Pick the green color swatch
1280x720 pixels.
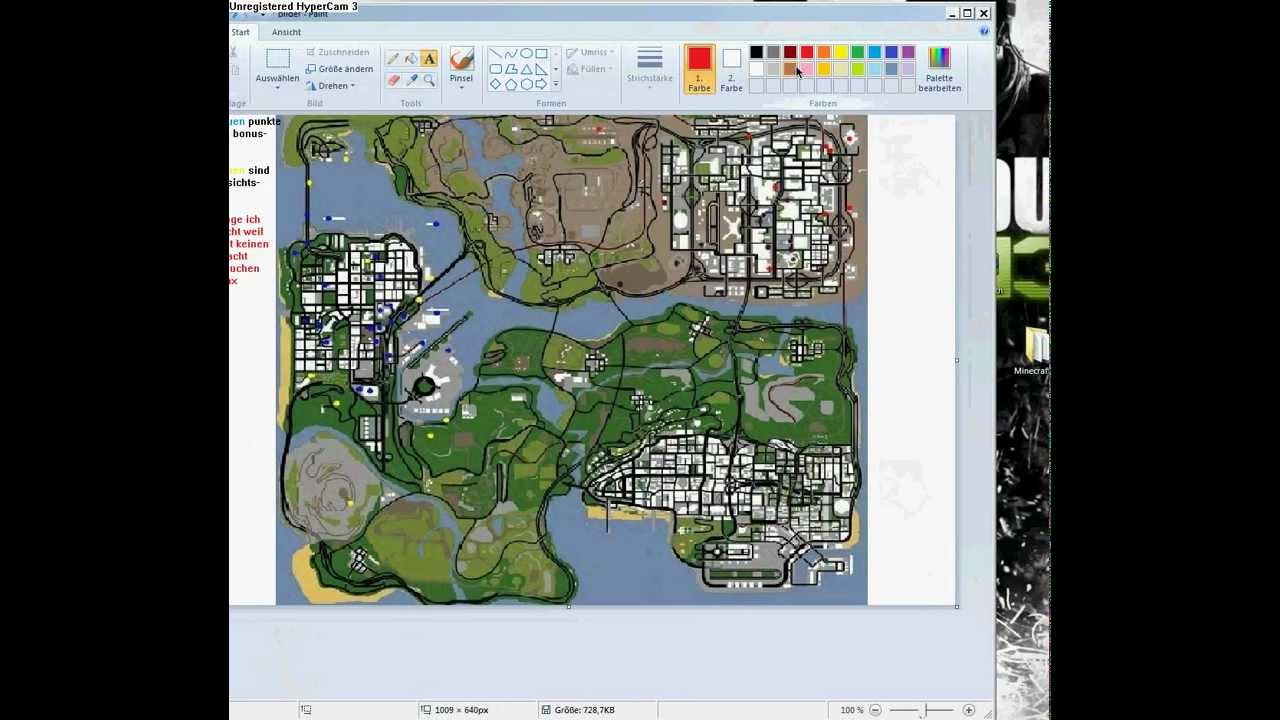(858, 52)
